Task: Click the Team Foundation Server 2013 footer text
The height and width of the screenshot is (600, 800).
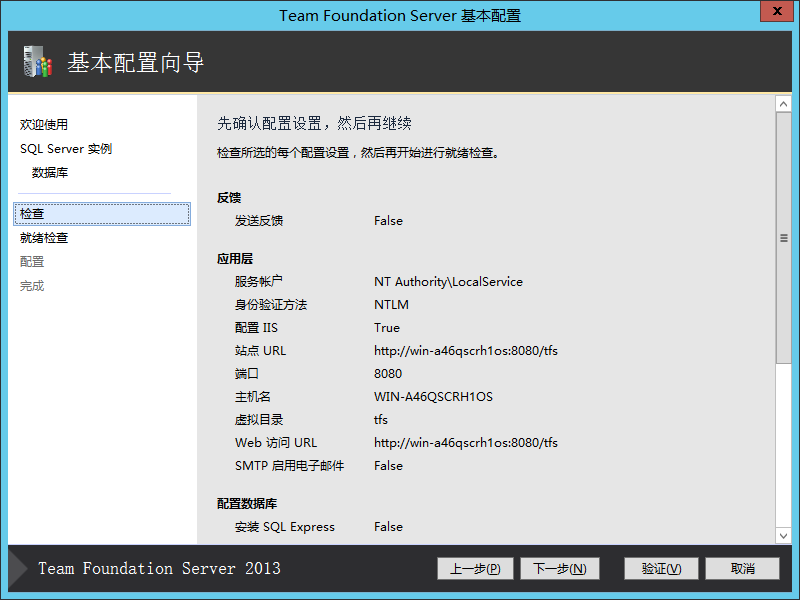Action: pyautogui.click(x=159, y=568)
